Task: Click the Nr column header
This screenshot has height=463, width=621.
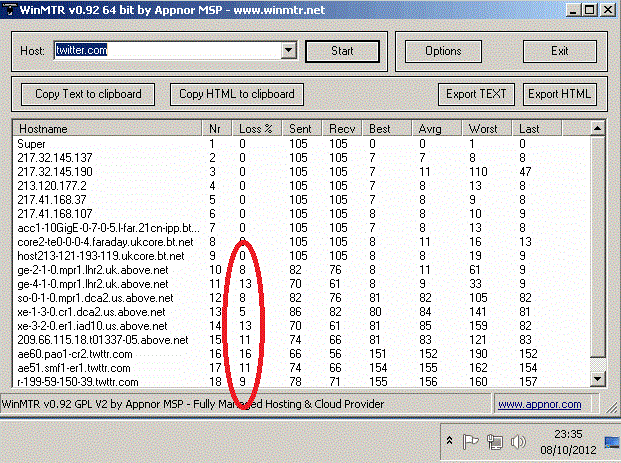Action: pyautogui.click(x=217, y=129)
